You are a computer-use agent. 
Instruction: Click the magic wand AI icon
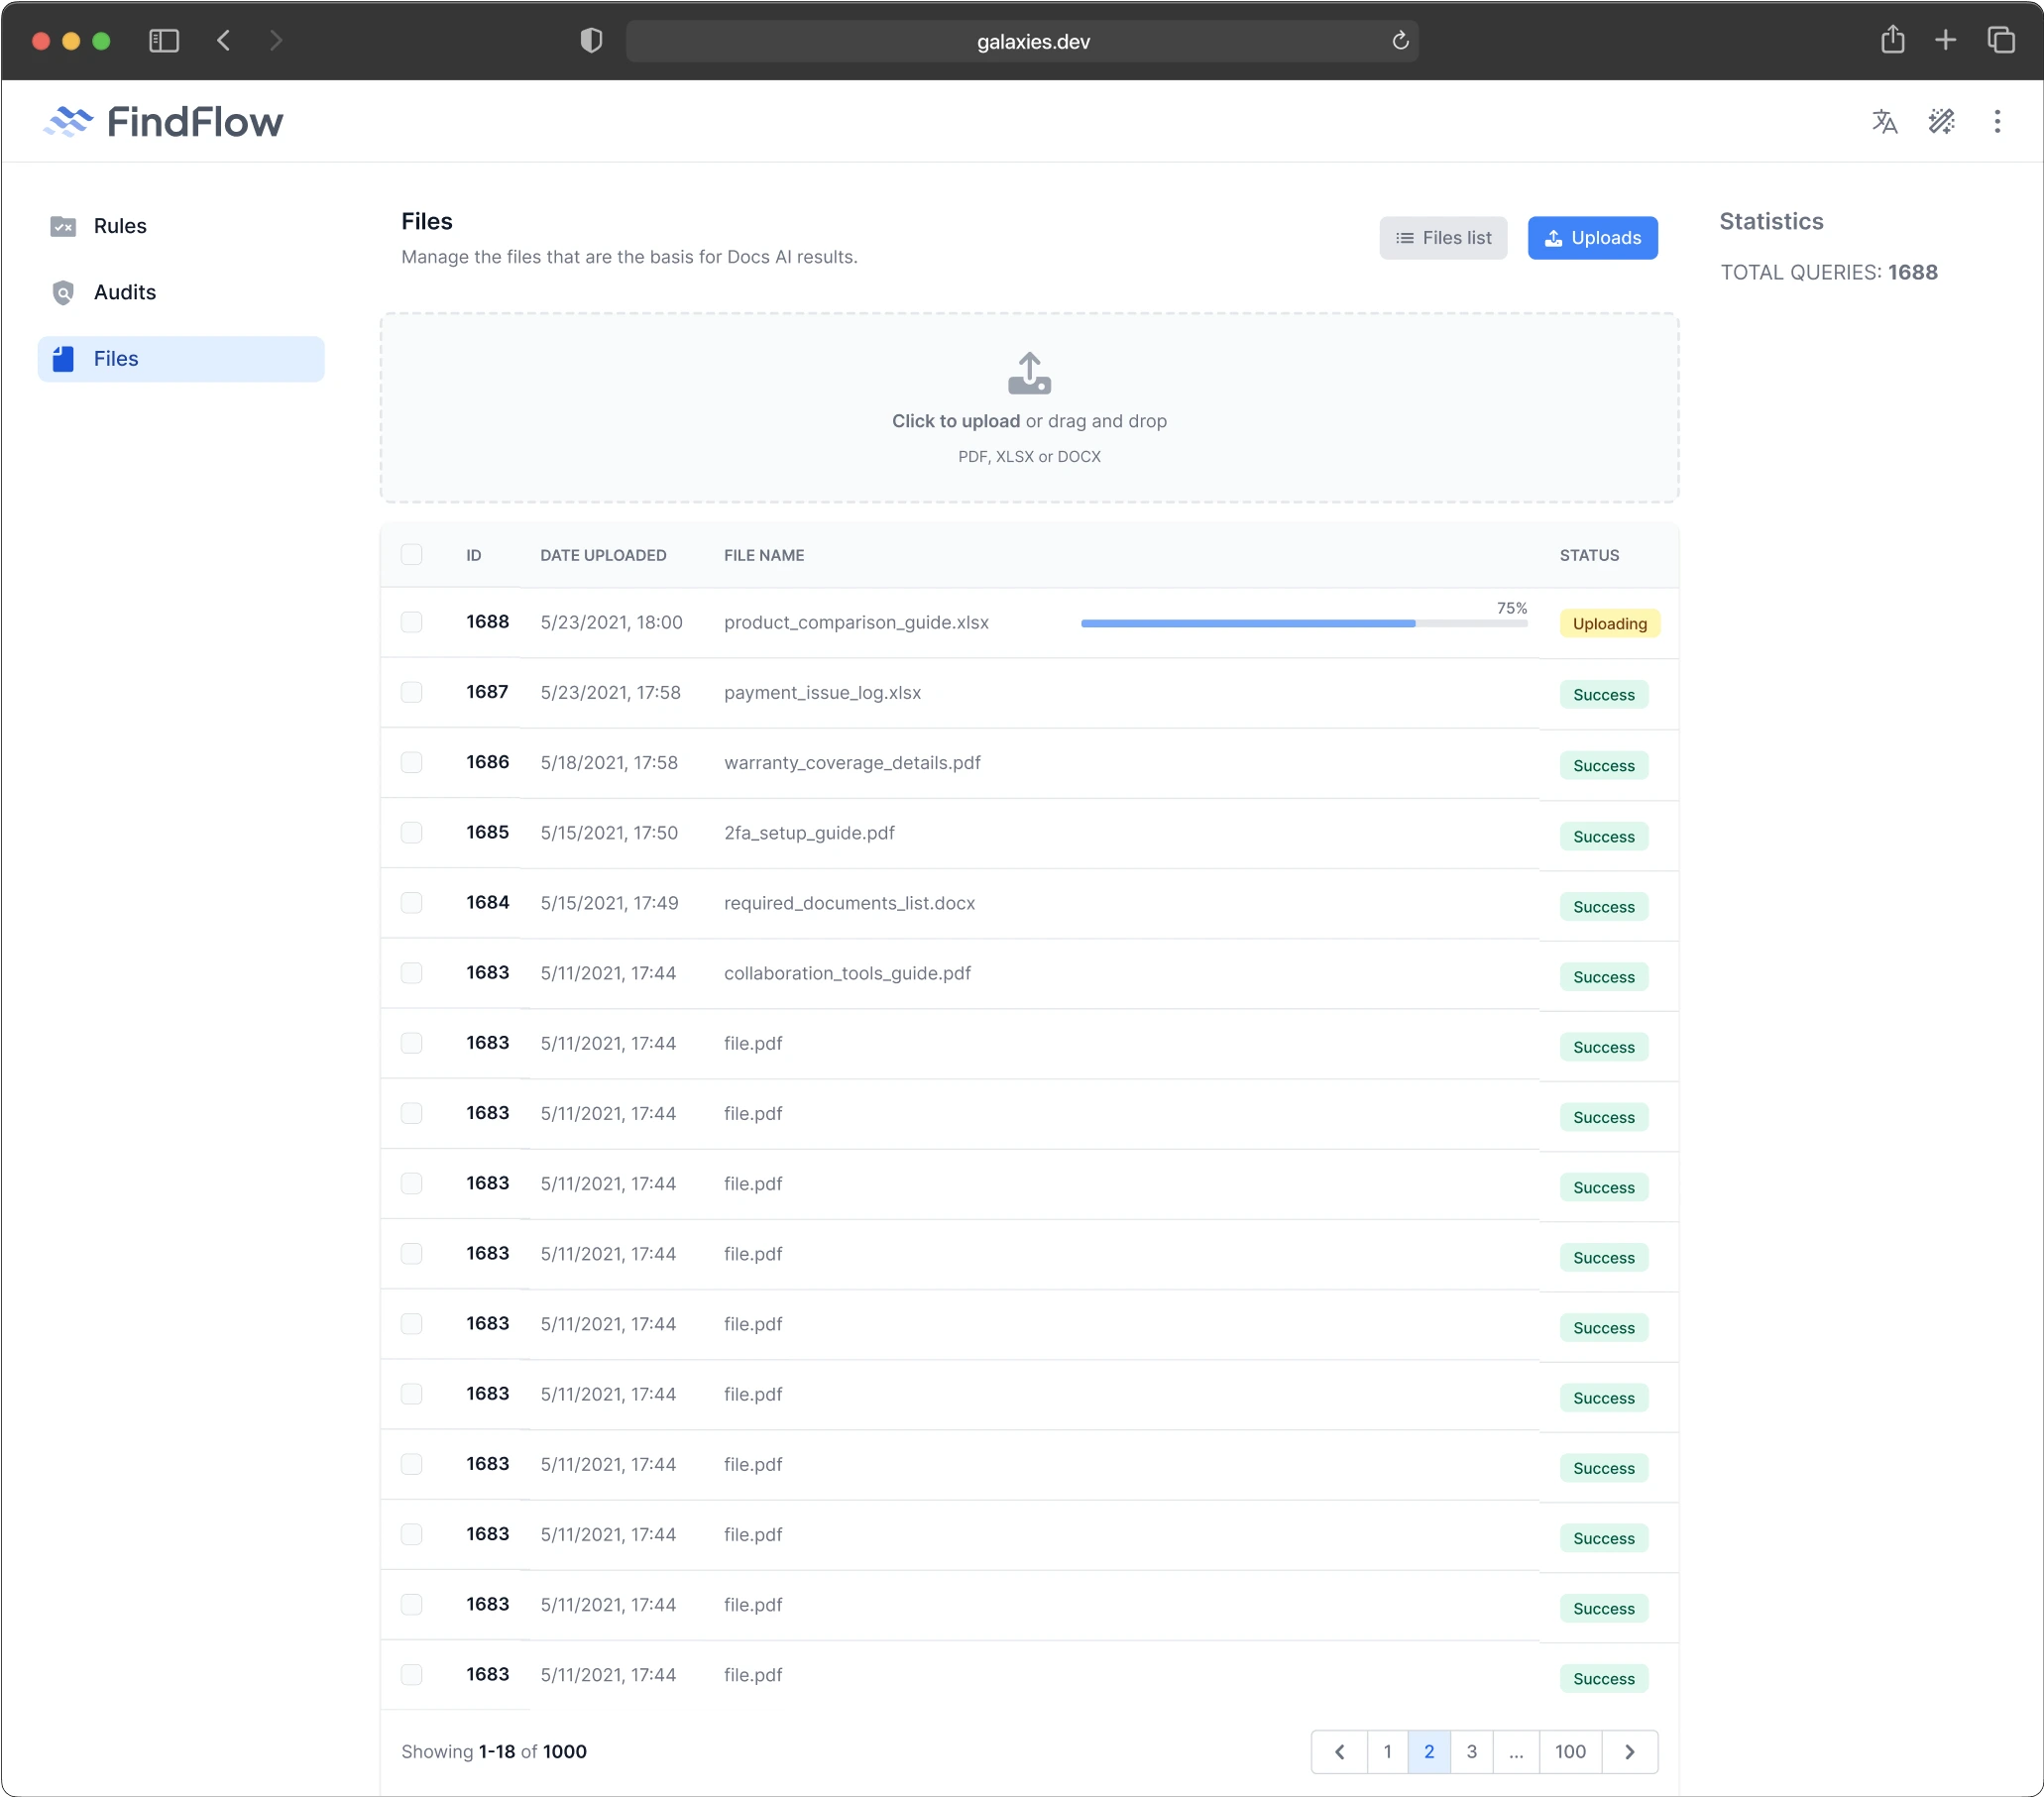(1941, 121)
